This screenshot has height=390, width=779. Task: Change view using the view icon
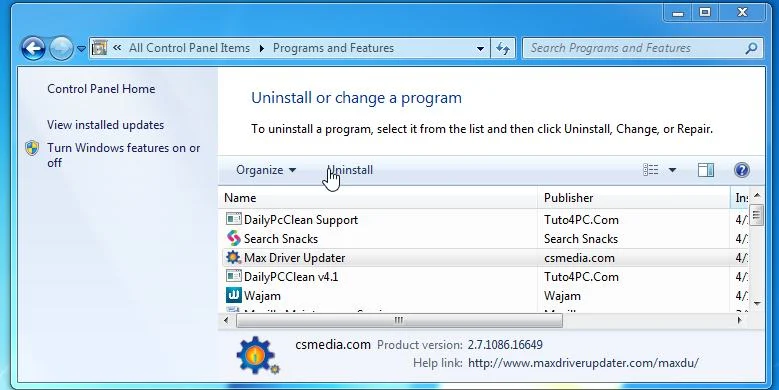pyautogui.click(x=650, y=170)
